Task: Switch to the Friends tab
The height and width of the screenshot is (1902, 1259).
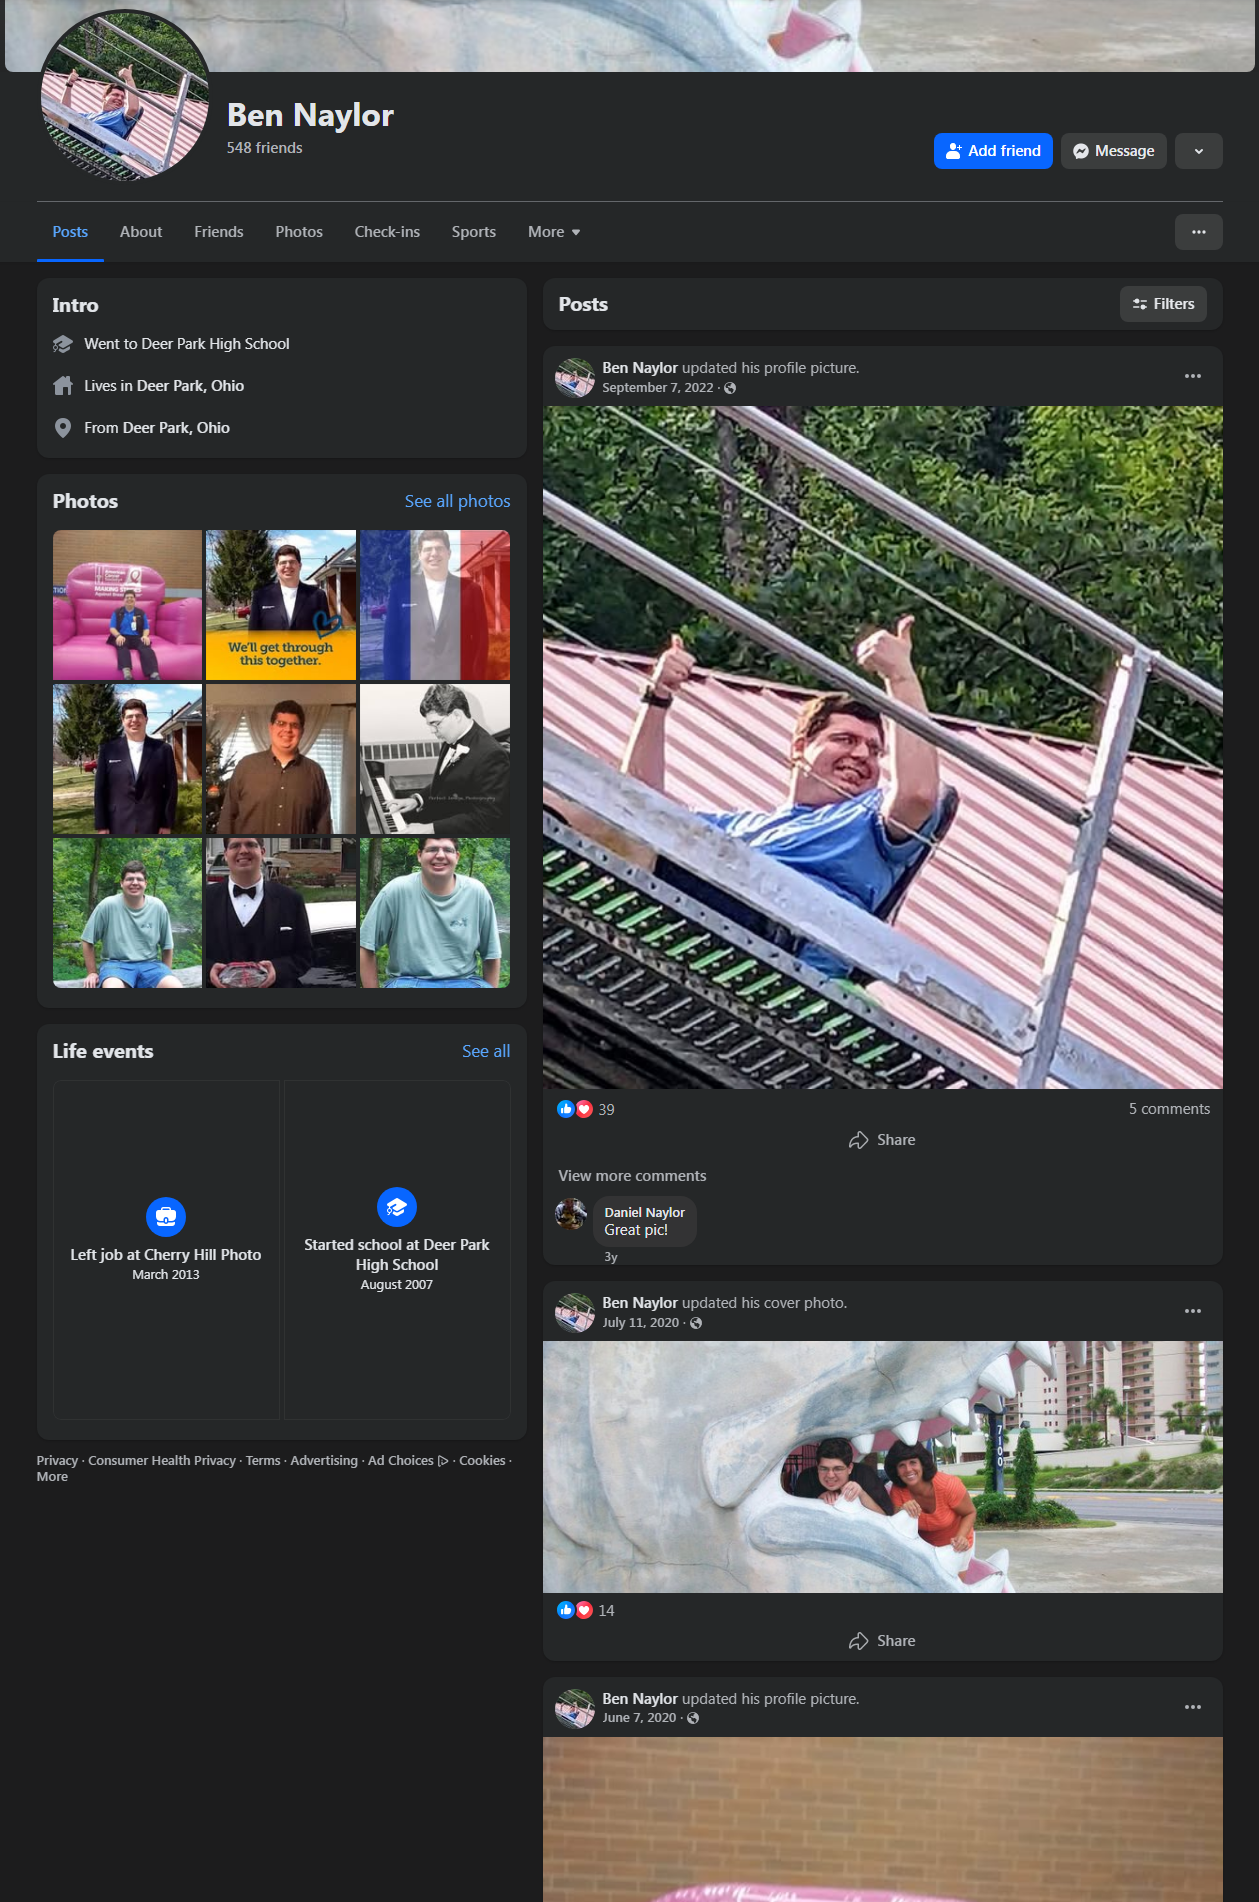Action: (218, 232)
